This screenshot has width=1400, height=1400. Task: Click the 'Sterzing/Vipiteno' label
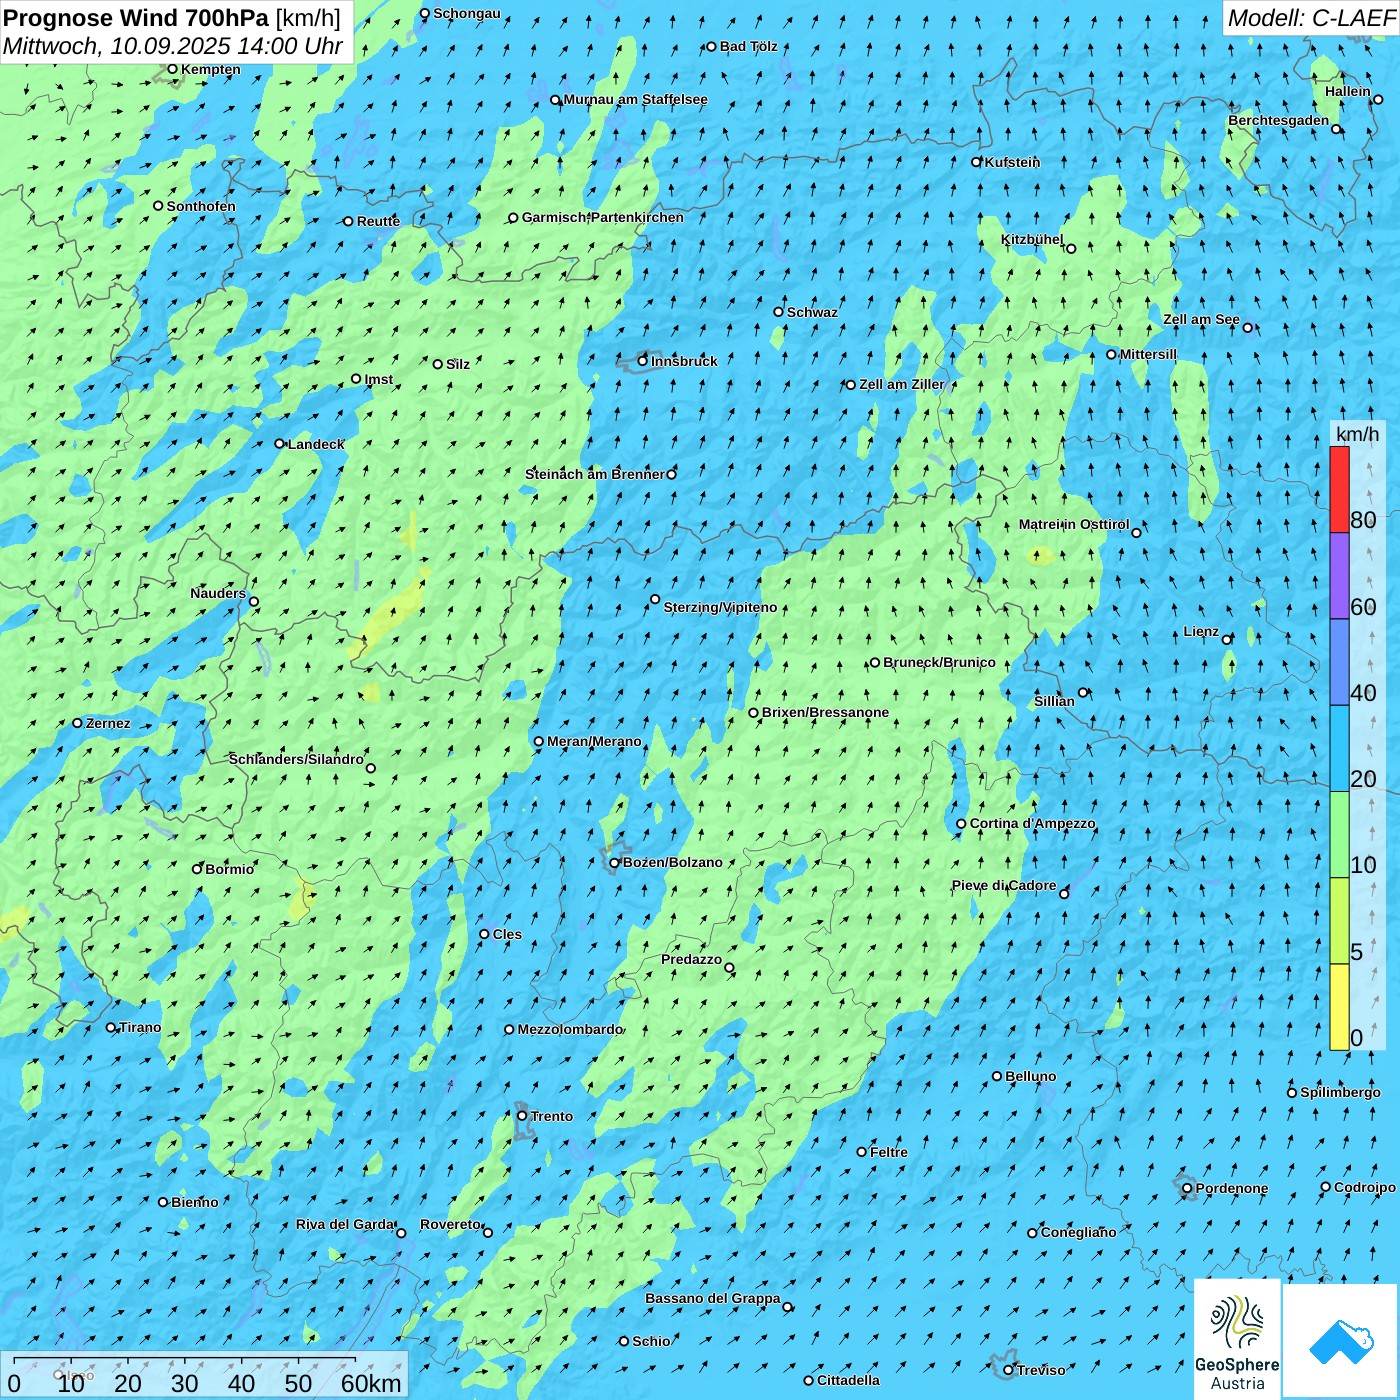point(720,607)
